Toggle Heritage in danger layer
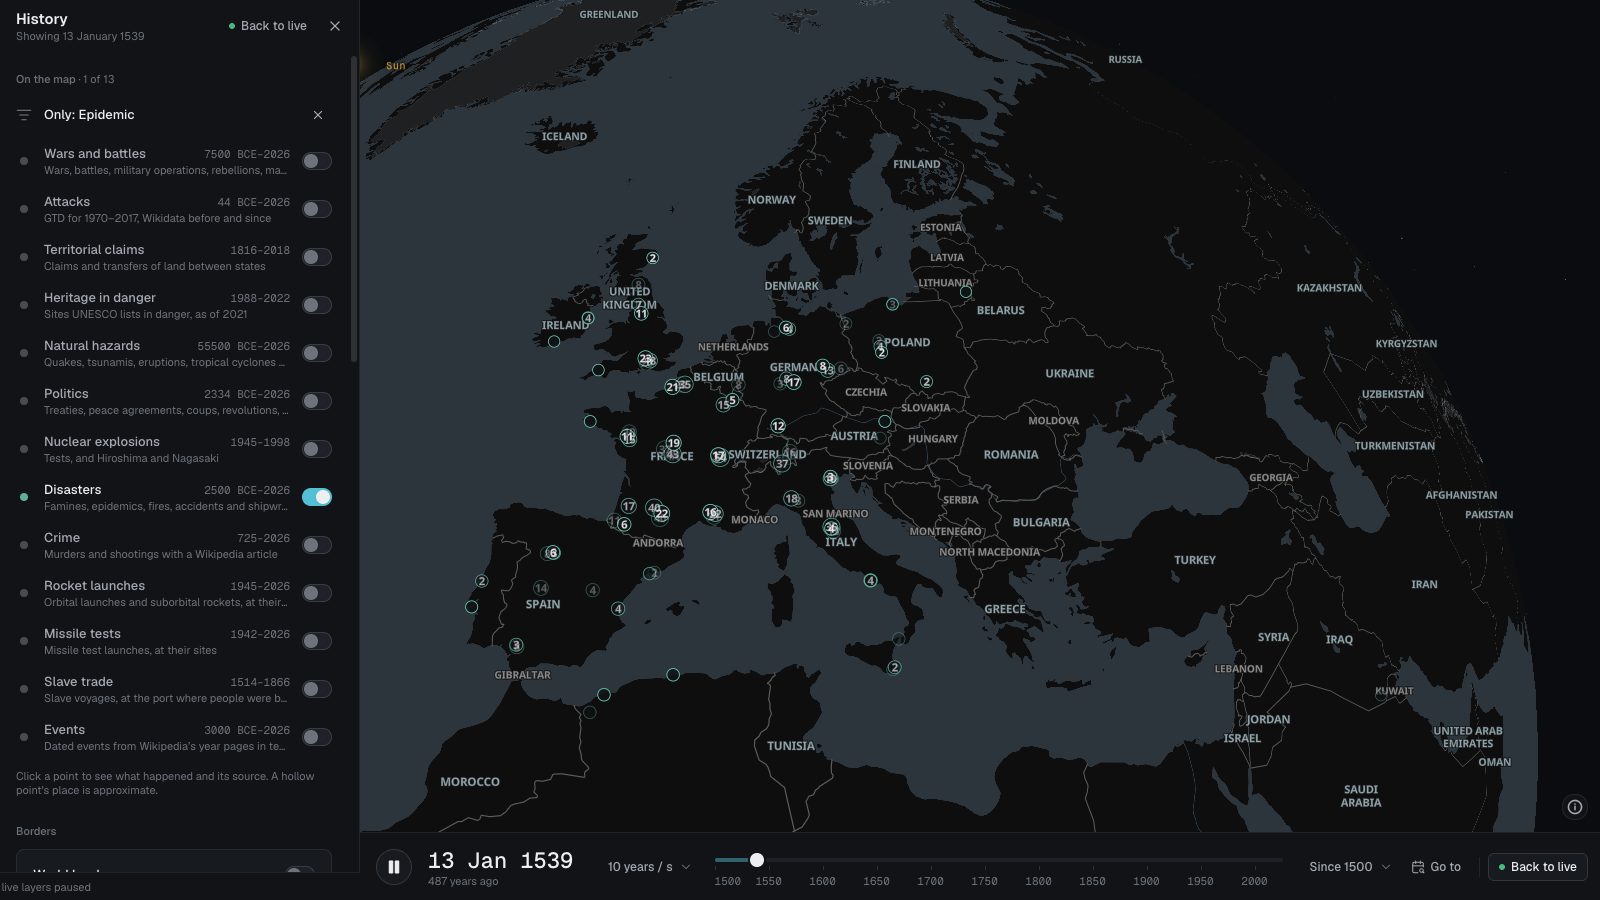The image size is (1600, 900). 317,305
